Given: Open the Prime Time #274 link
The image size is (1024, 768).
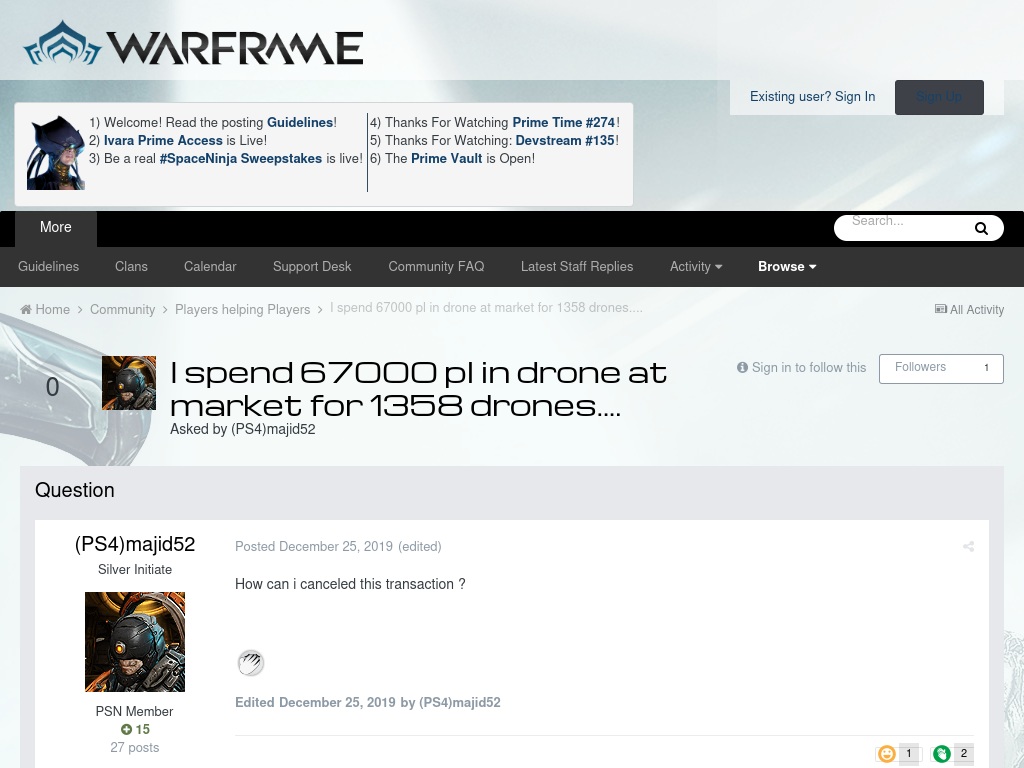Looking at the screenshot, I should tap(564, 122).
